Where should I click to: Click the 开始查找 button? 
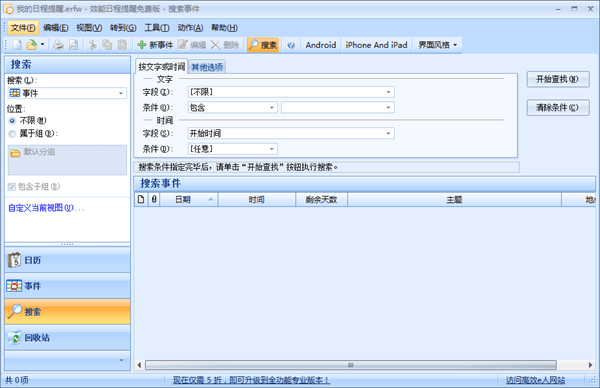click(558, 79)
